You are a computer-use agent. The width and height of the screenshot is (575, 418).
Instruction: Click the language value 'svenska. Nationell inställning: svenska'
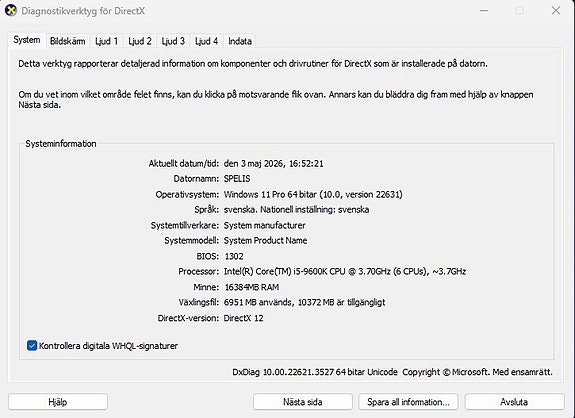(296, 210)
